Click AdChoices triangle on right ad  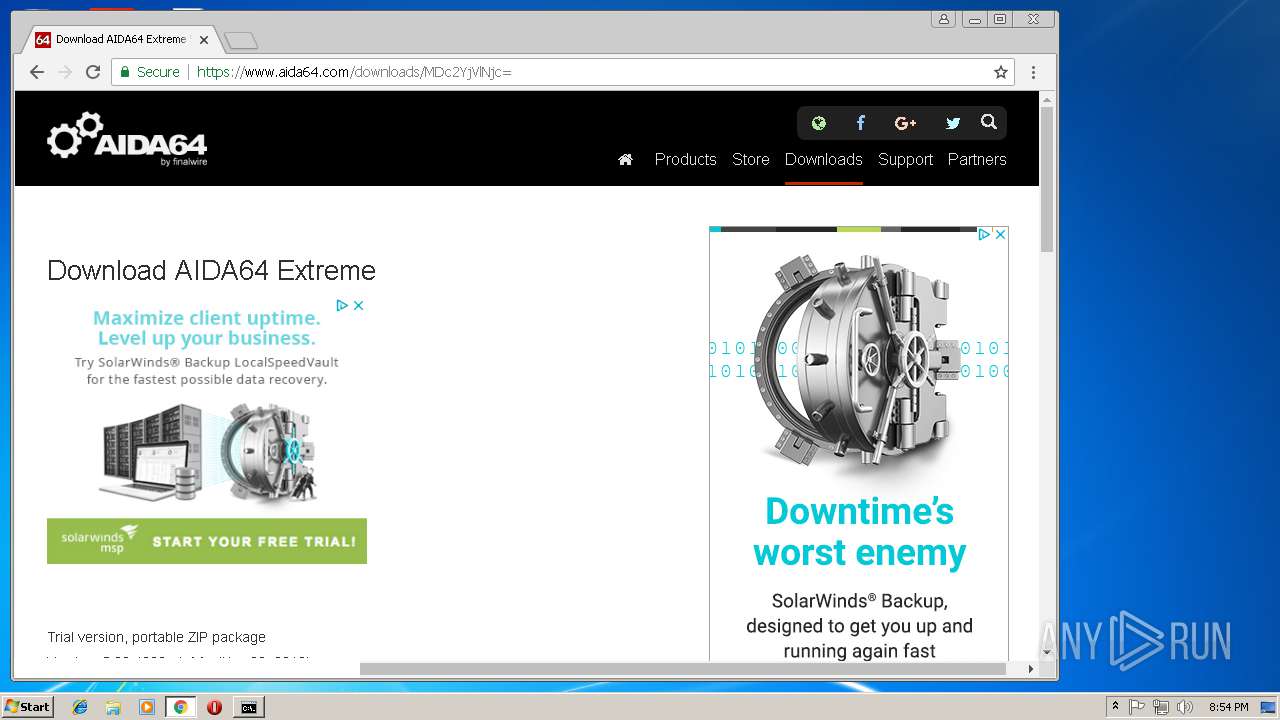click(x=984, y=234)
